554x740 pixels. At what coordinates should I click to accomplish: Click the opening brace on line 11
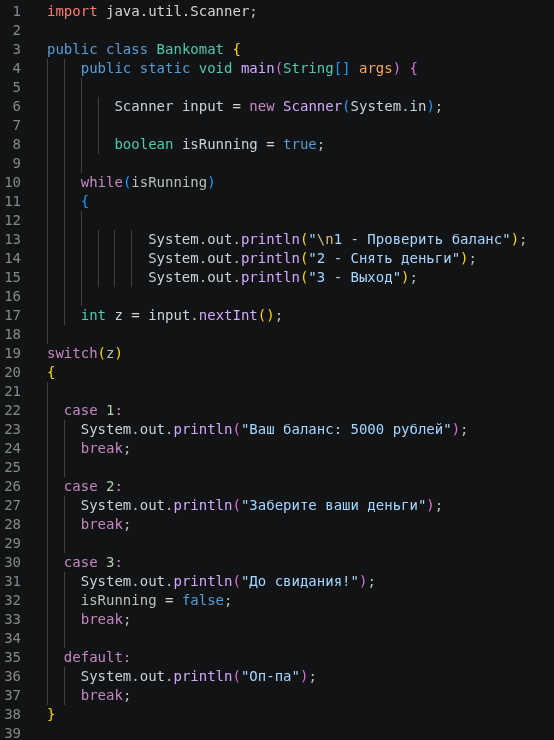click(x=85, y=202)
